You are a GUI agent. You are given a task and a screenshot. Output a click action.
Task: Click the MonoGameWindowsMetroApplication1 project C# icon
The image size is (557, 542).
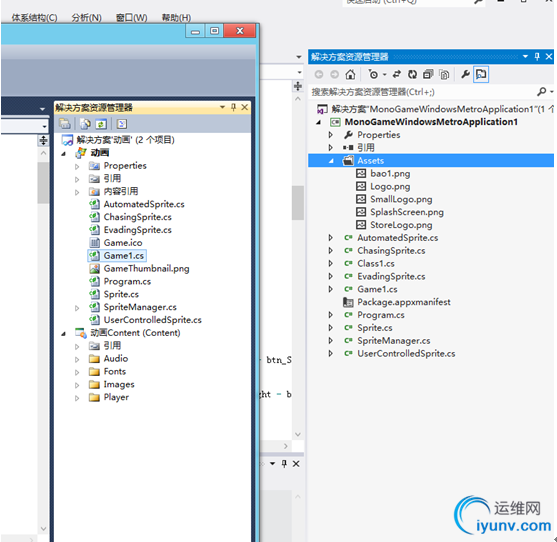(335, 122)
